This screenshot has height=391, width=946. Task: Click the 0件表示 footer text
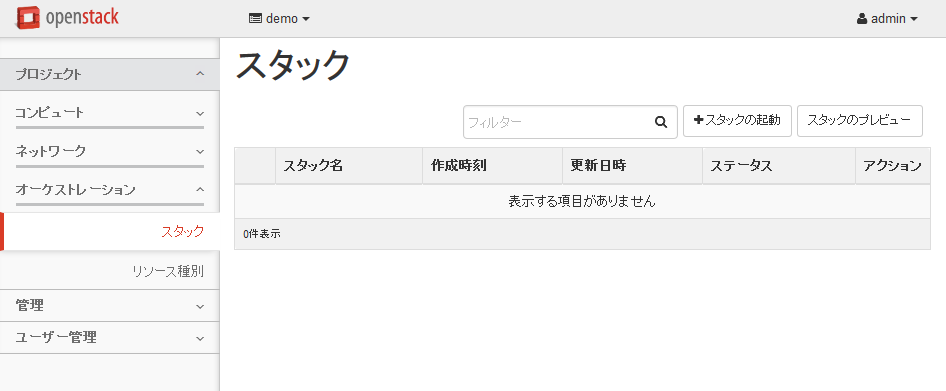coord(262,234)
